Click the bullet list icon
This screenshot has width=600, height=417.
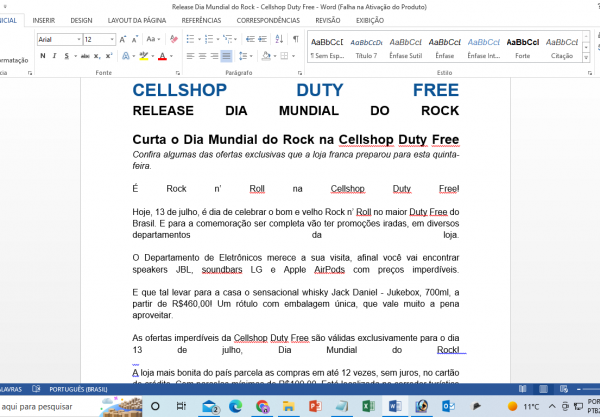point(187,39)
